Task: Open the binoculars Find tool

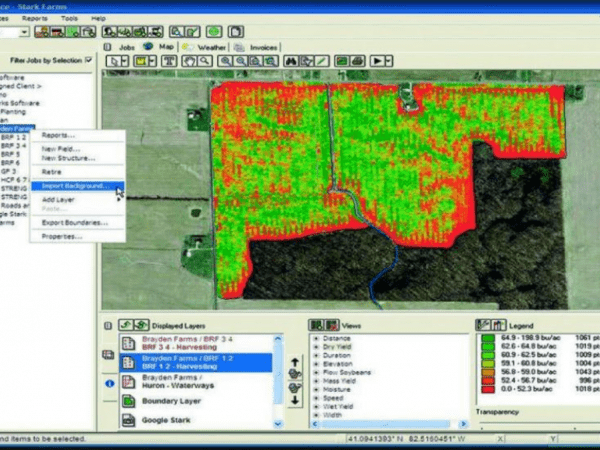Action: [292, 61]
